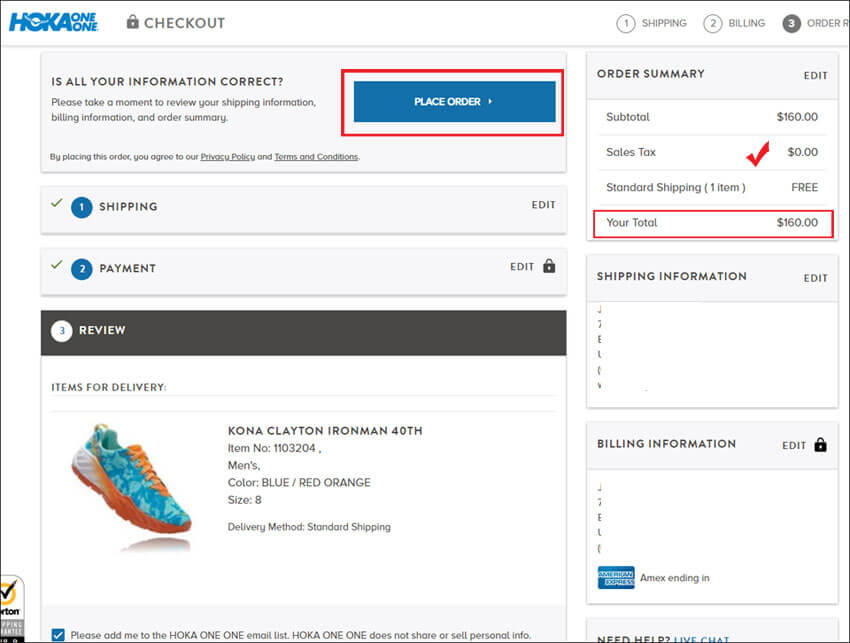Go to Shipping step in progress header

(652, 23)
